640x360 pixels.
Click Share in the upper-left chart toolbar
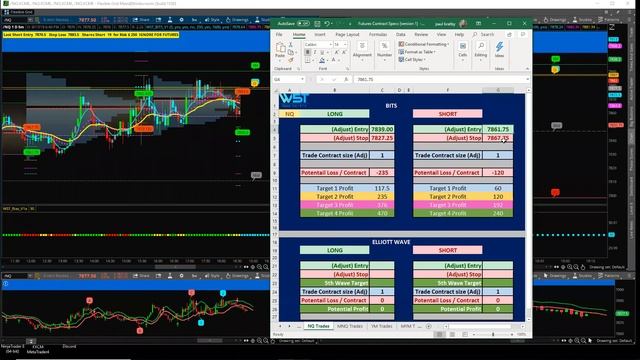coord(141,20)
